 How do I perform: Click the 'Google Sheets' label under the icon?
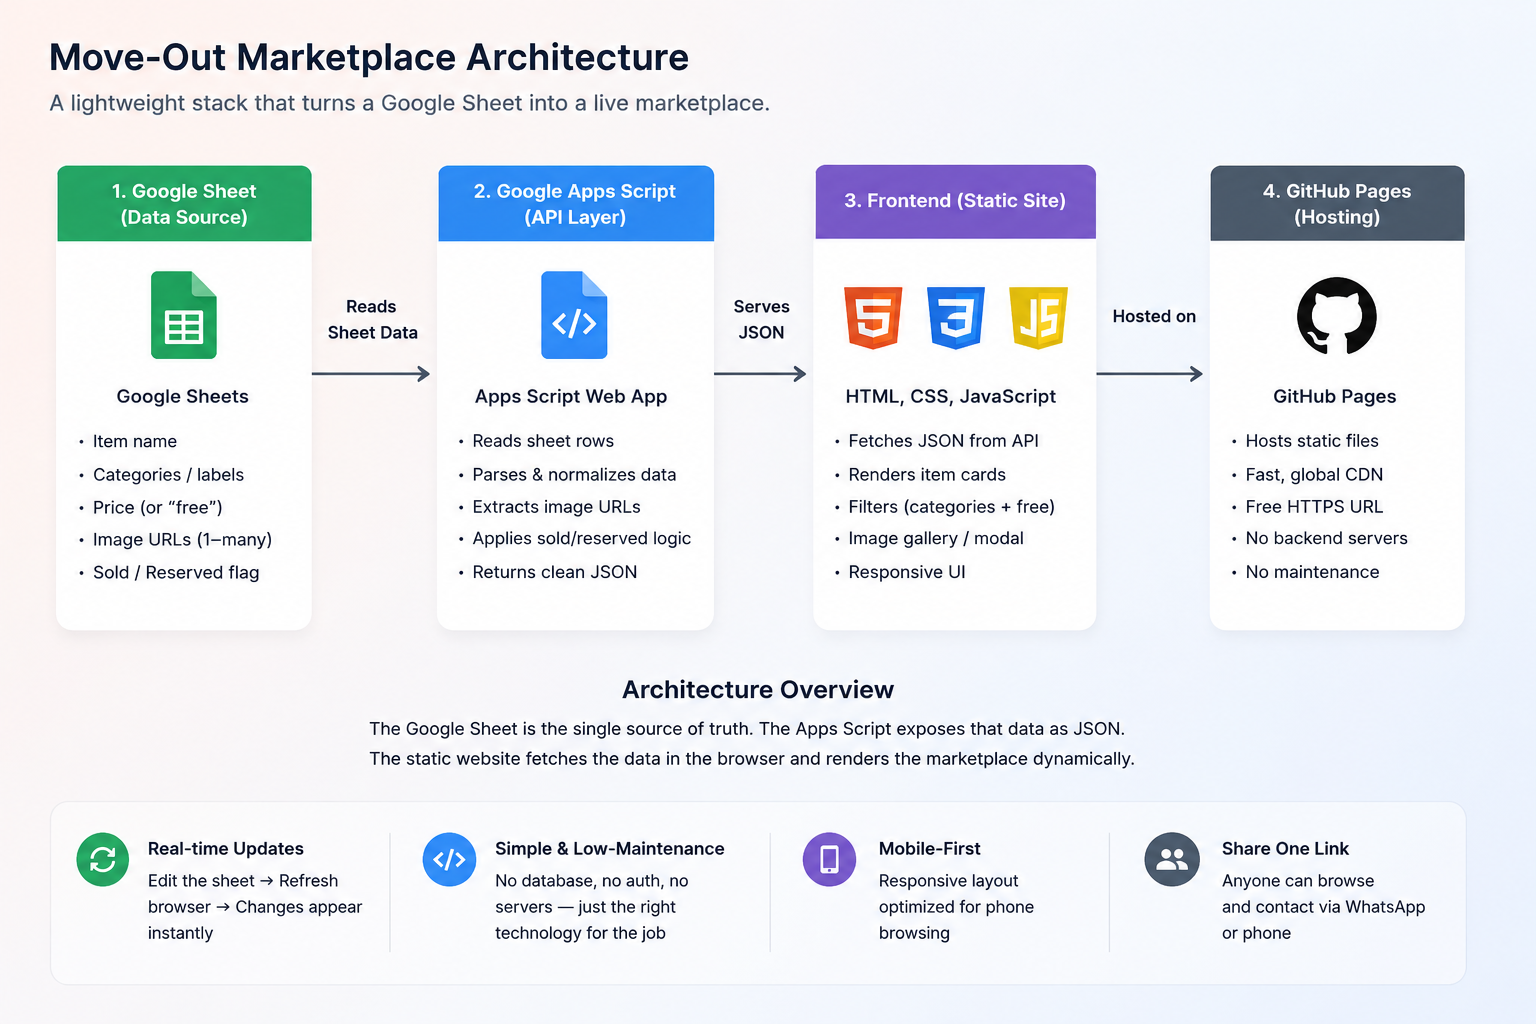pyautogui.click(x=182, y=396)
